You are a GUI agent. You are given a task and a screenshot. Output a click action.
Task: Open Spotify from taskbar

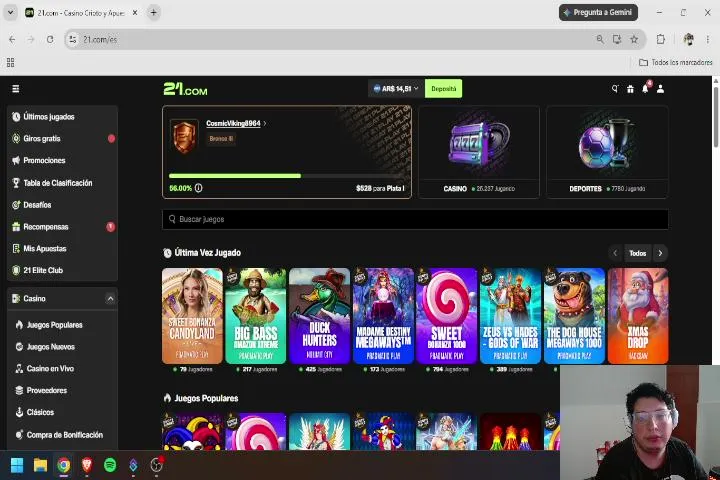point(110,465)
